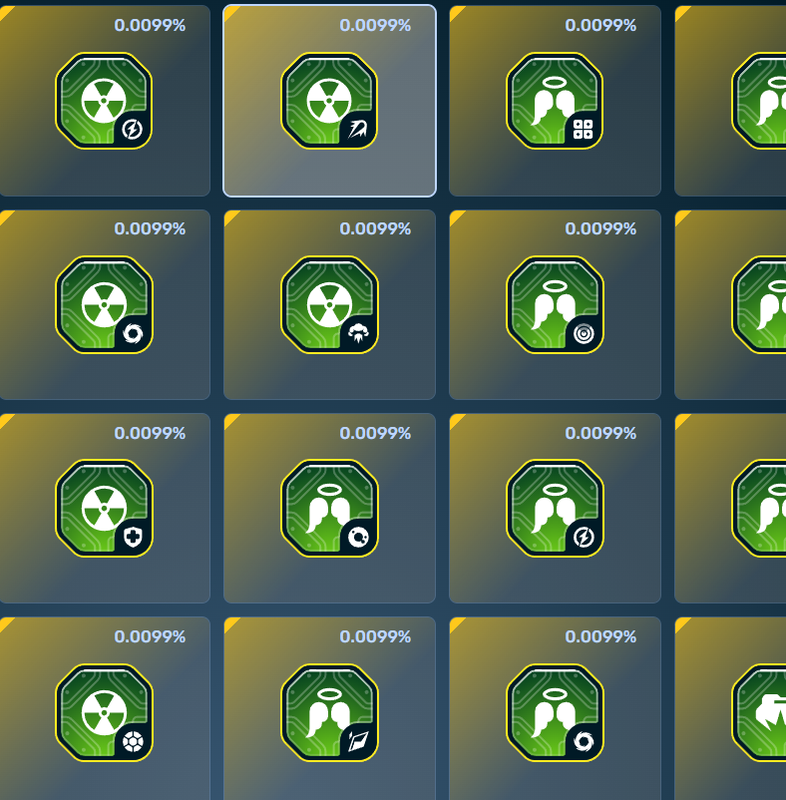Select angel wings module with tilted card badge
The width and height of the screenshot is (786, 800).
[x=329, y=712]
